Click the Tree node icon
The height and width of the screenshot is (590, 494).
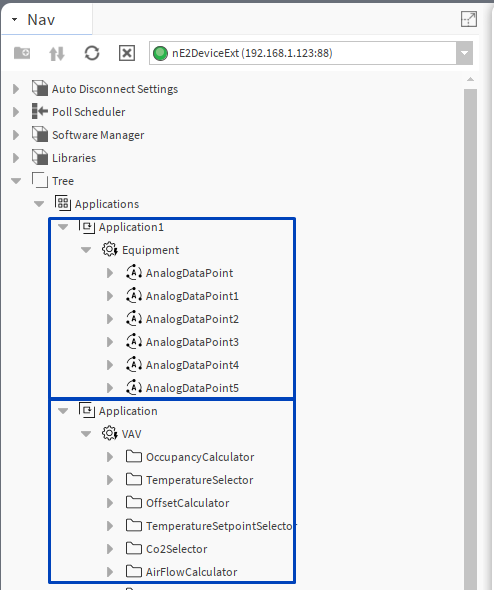point(40,181)
